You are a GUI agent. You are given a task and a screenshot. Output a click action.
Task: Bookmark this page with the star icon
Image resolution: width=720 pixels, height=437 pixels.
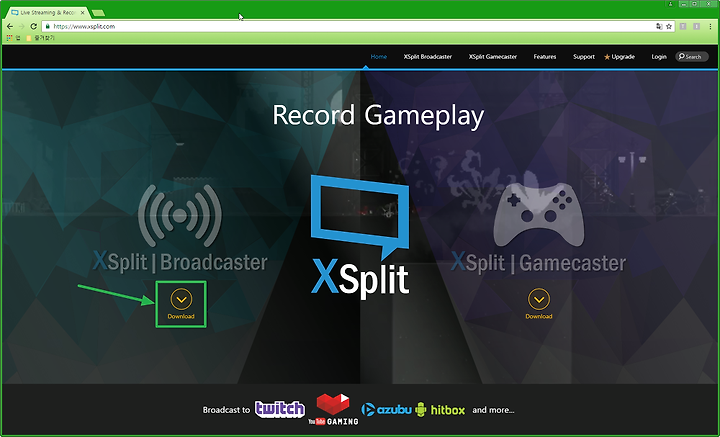click(x=669, y=27)
